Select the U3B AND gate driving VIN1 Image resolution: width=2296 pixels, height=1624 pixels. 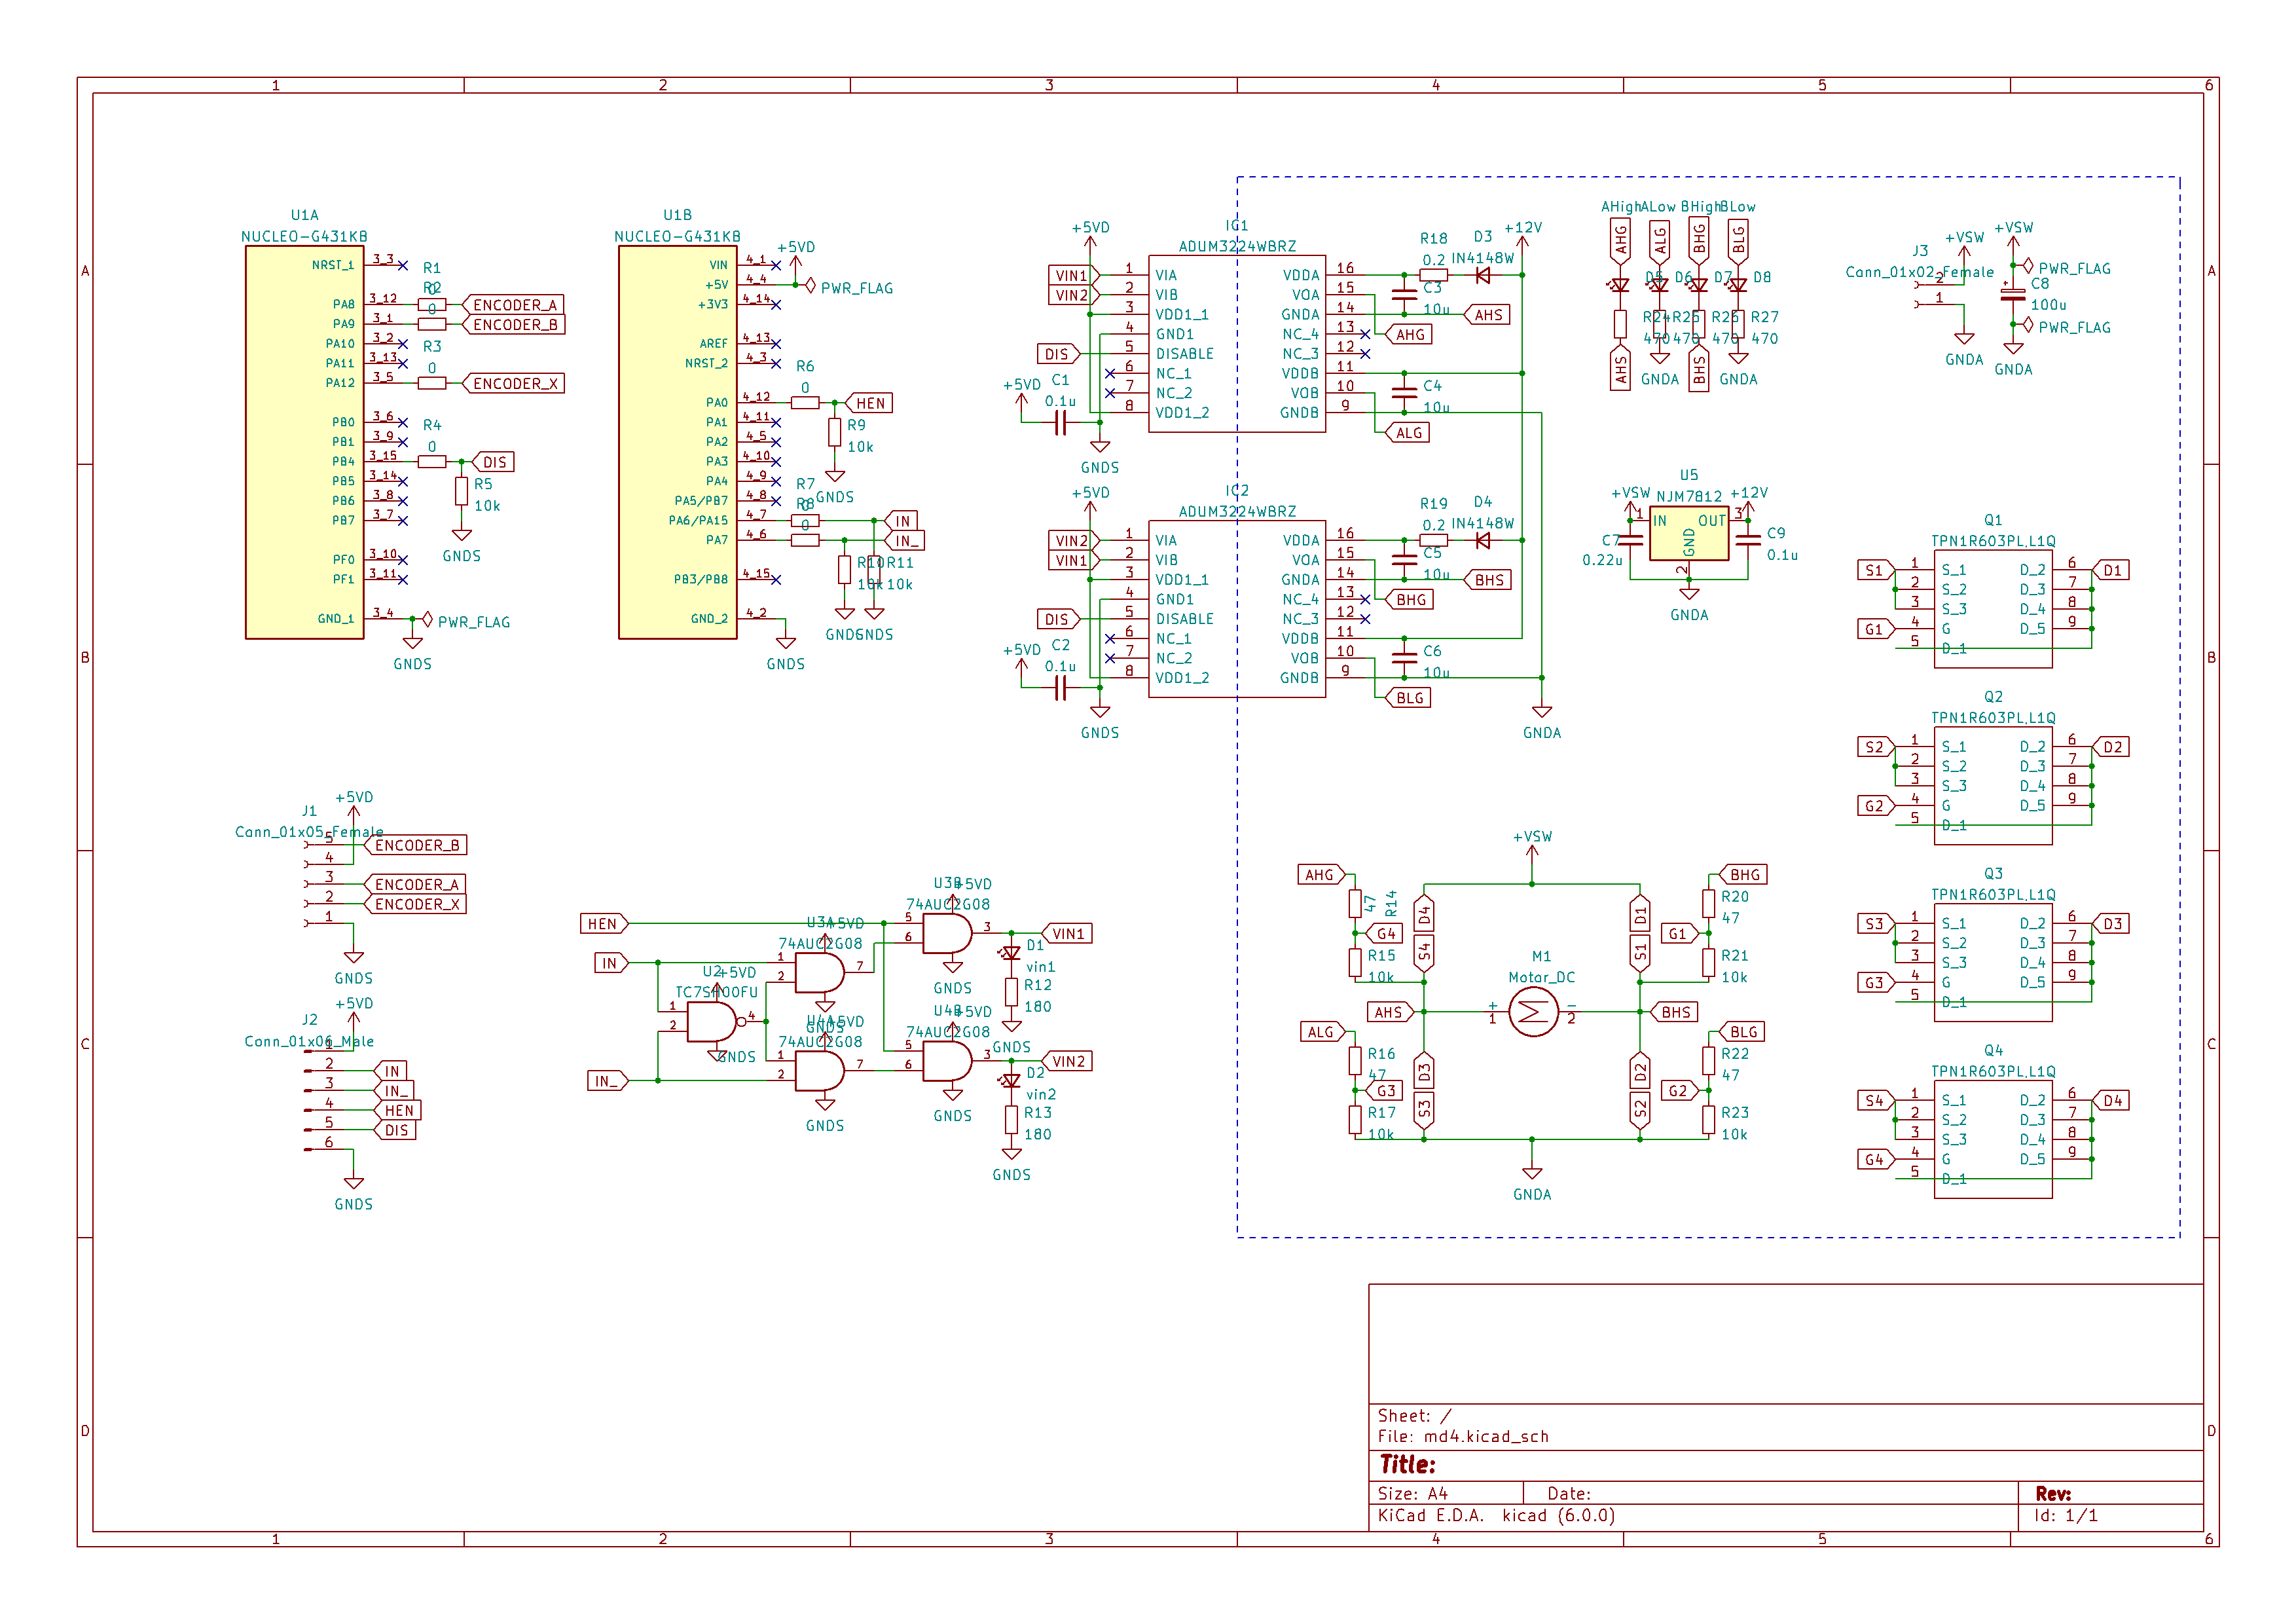coord(947,933)
